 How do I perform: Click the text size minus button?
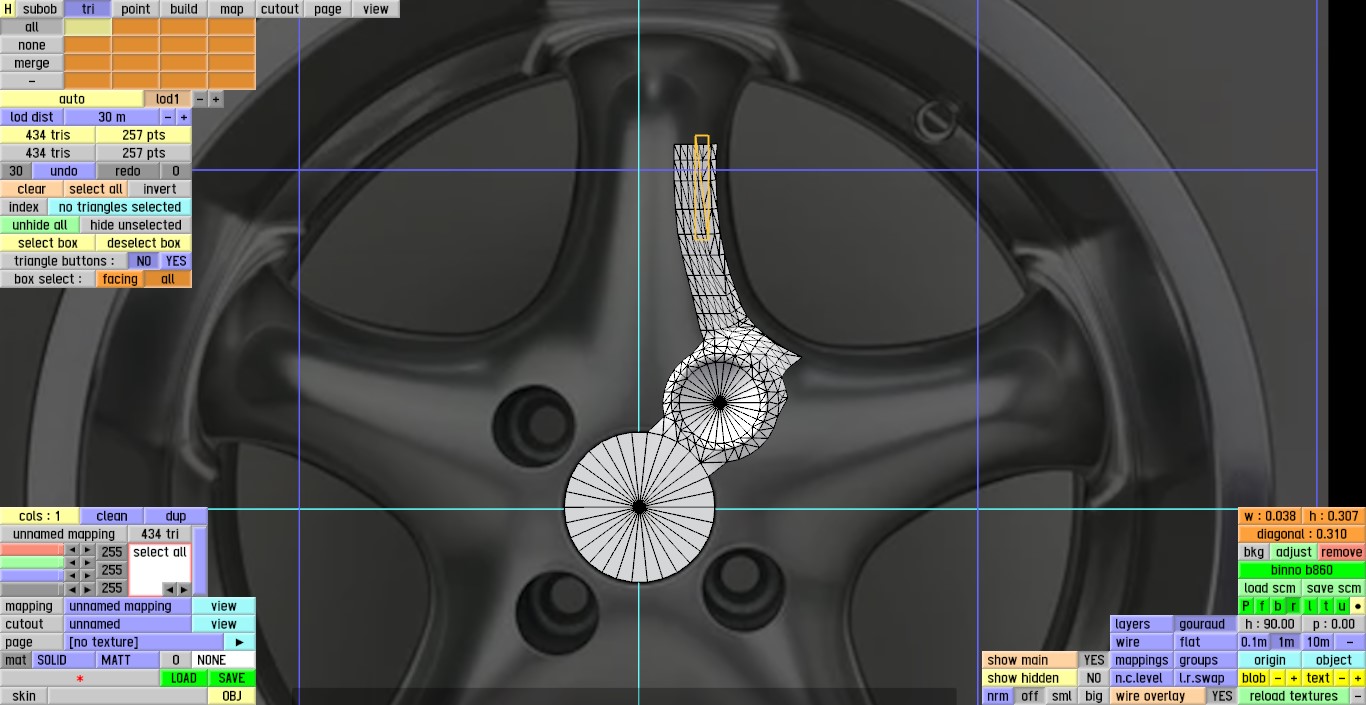tap(1342, 678)
